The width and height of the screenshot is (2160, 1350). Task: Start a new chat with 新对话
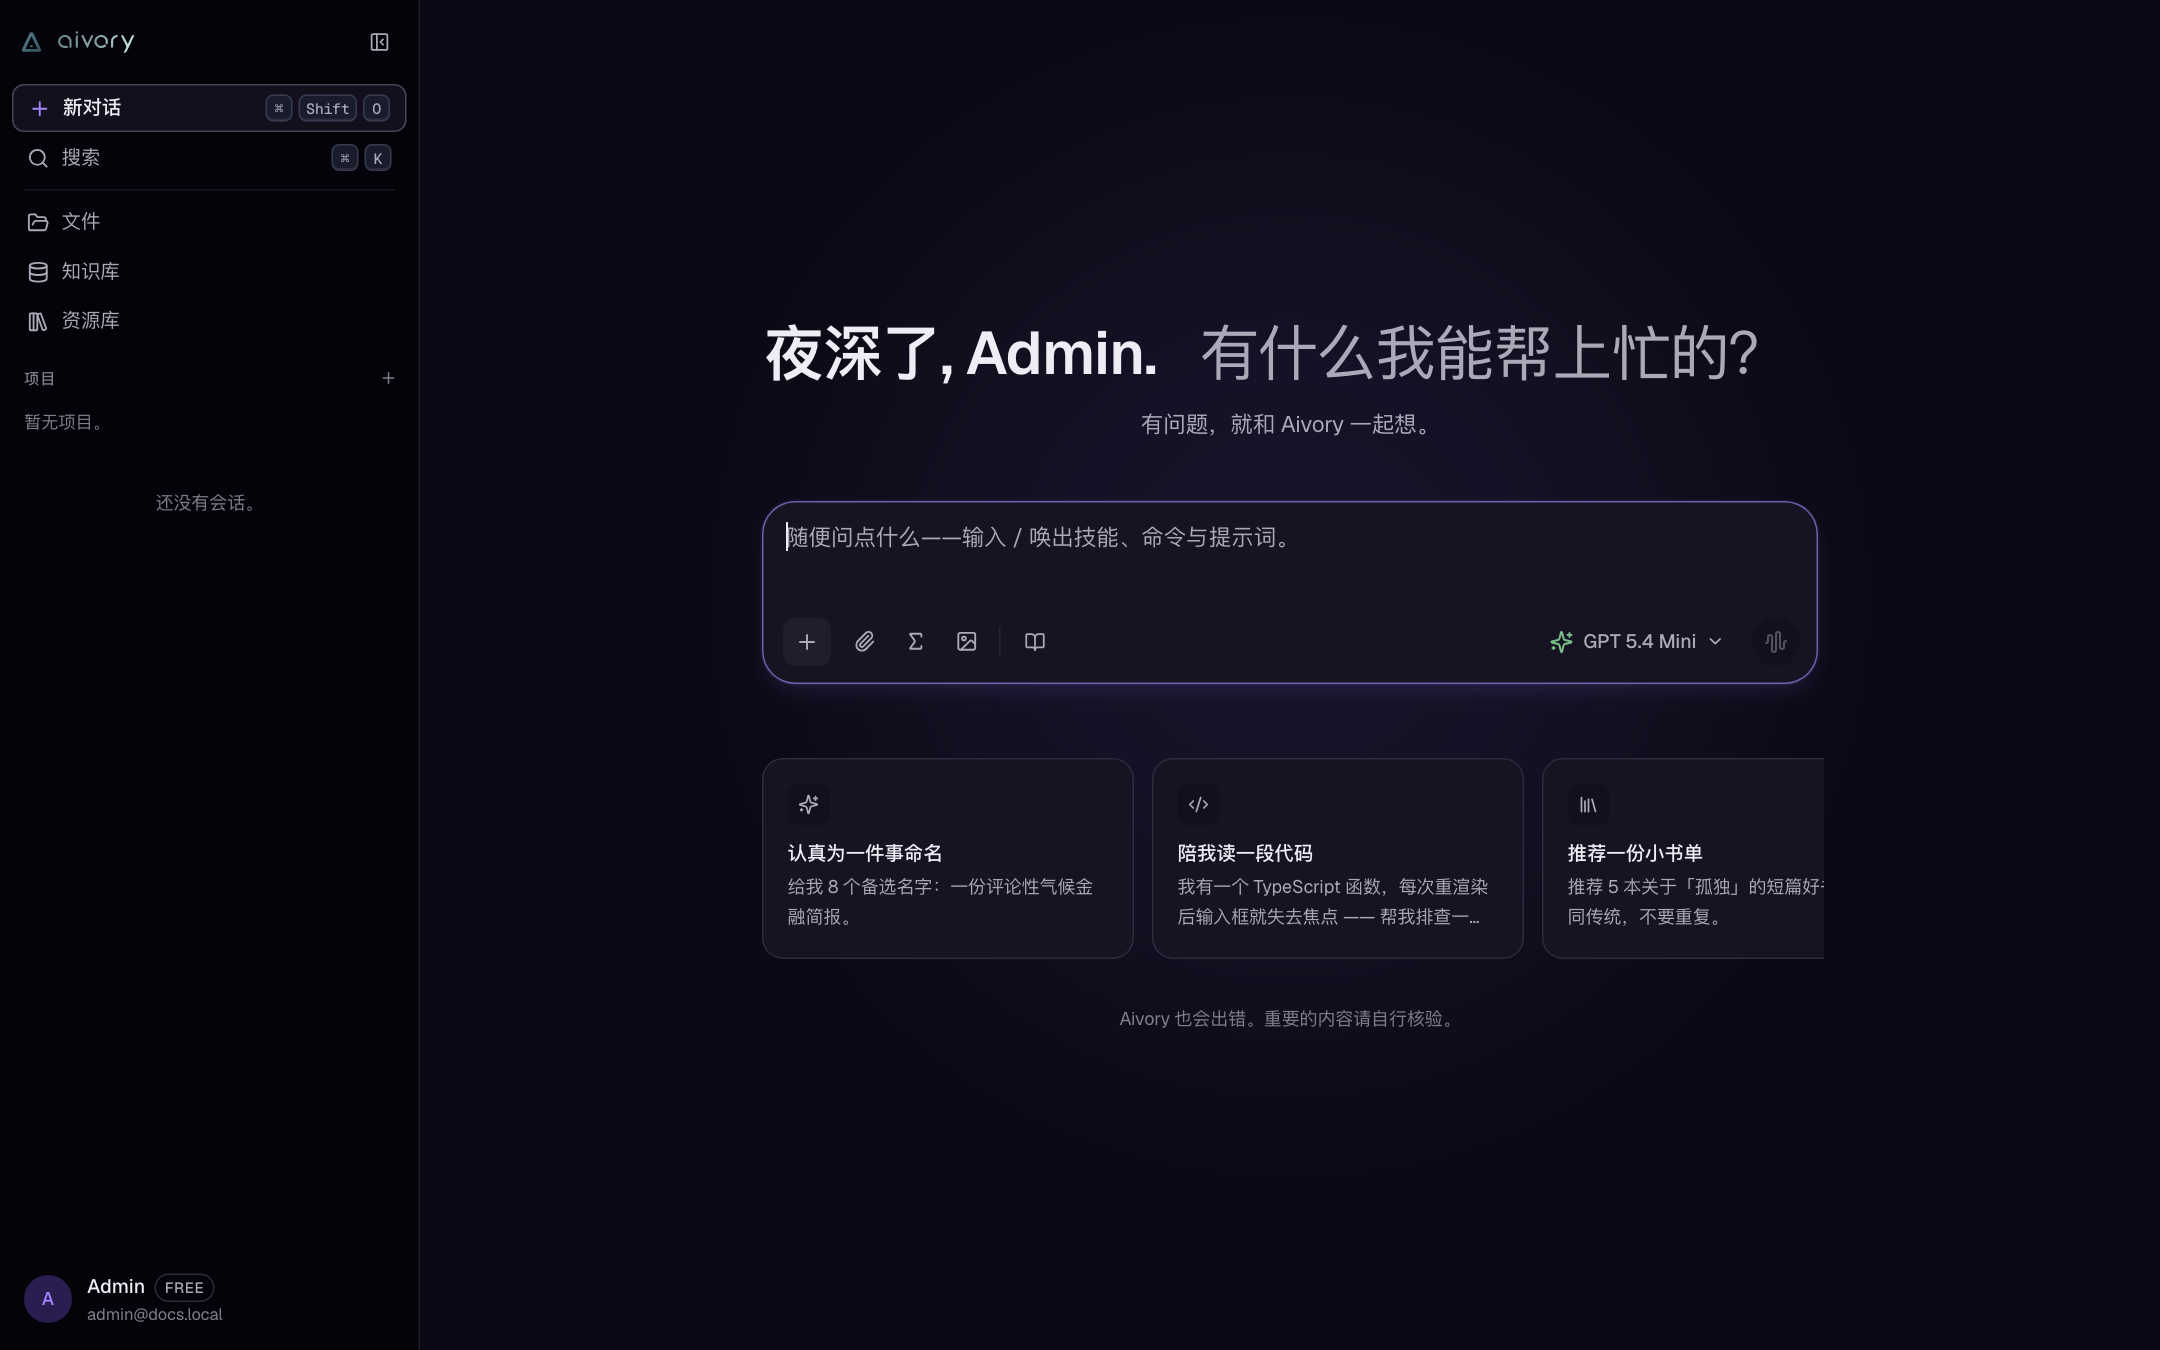coord(209,108)
